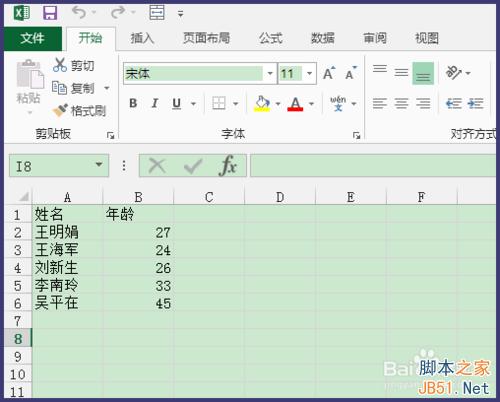Click the form icon in Quick Access Toolbar
500x402 pixels.
pyautogui.click(x=156, y=13)
